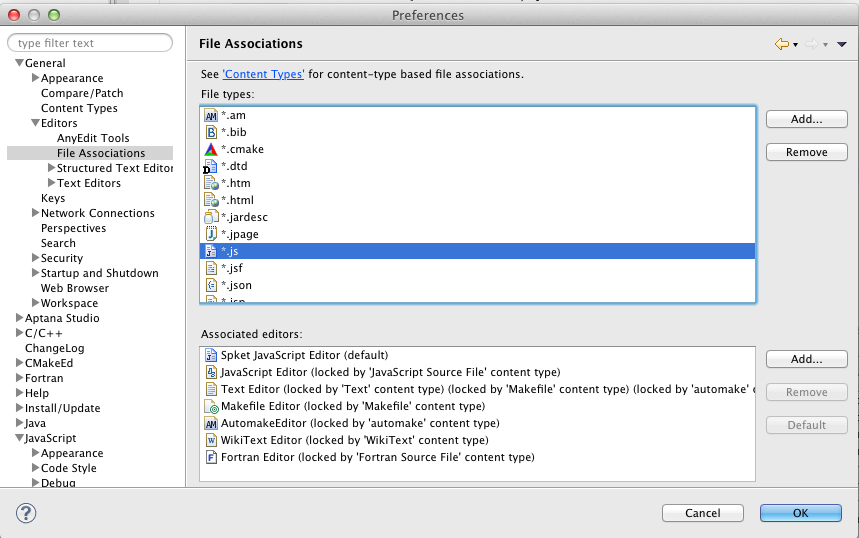Click Add... beside Associated editors list
Image resolution: width=859 pixels, height=538 pixels.
tap(806, 359)
